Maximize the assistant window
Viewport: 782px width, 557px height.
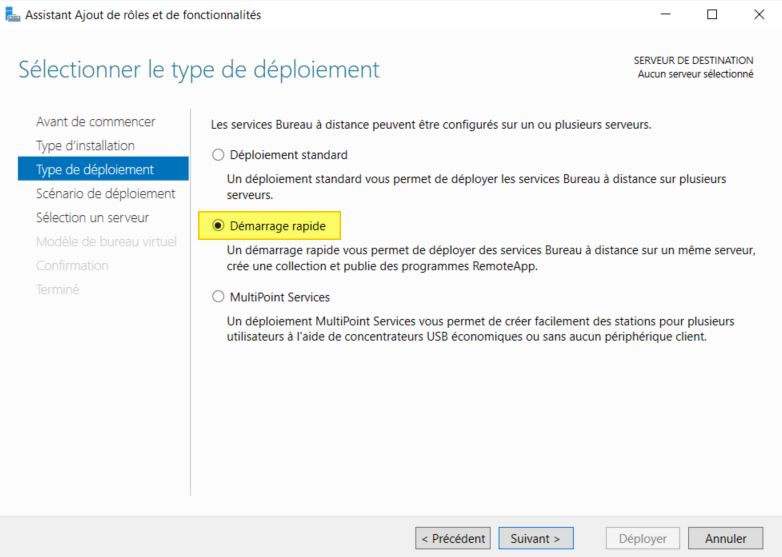pos(712,14)
